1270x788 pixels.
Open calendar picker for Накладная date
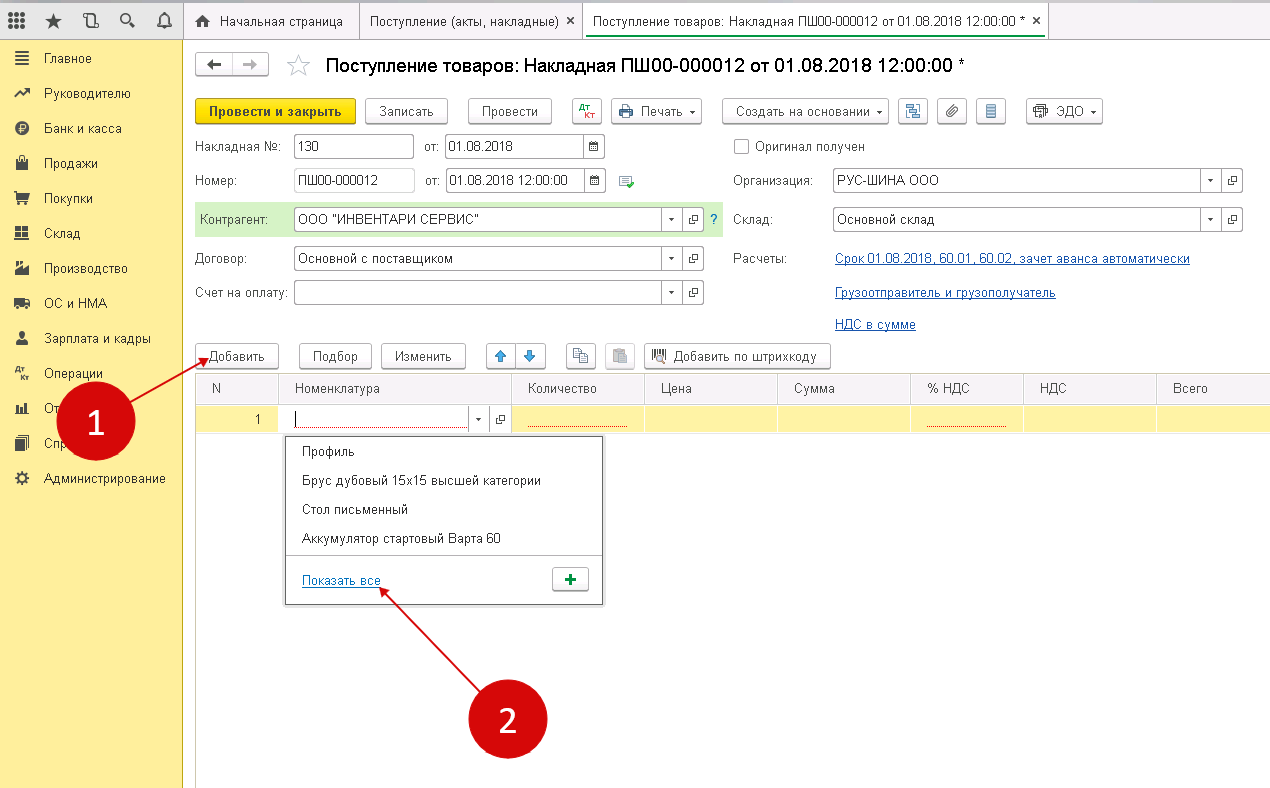pos(594,146)
